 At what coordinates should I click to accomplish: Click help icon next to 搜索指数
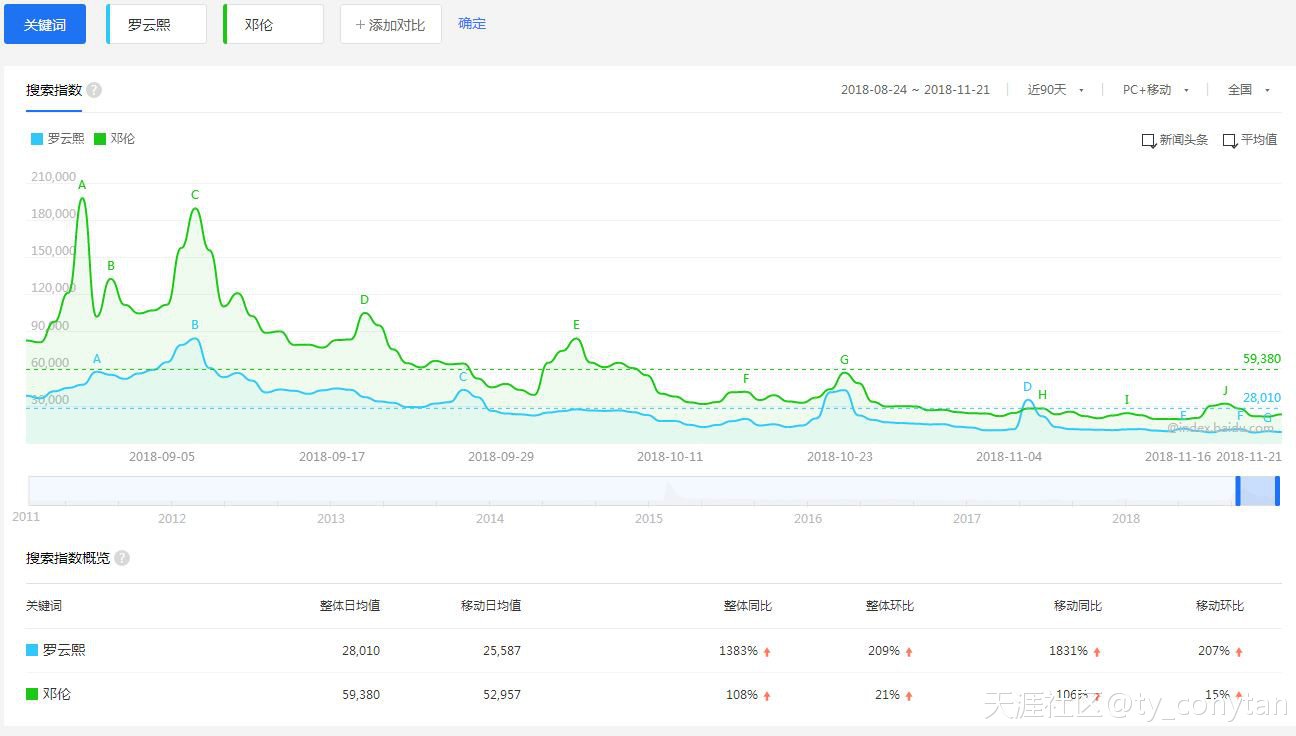click(94, 90)
